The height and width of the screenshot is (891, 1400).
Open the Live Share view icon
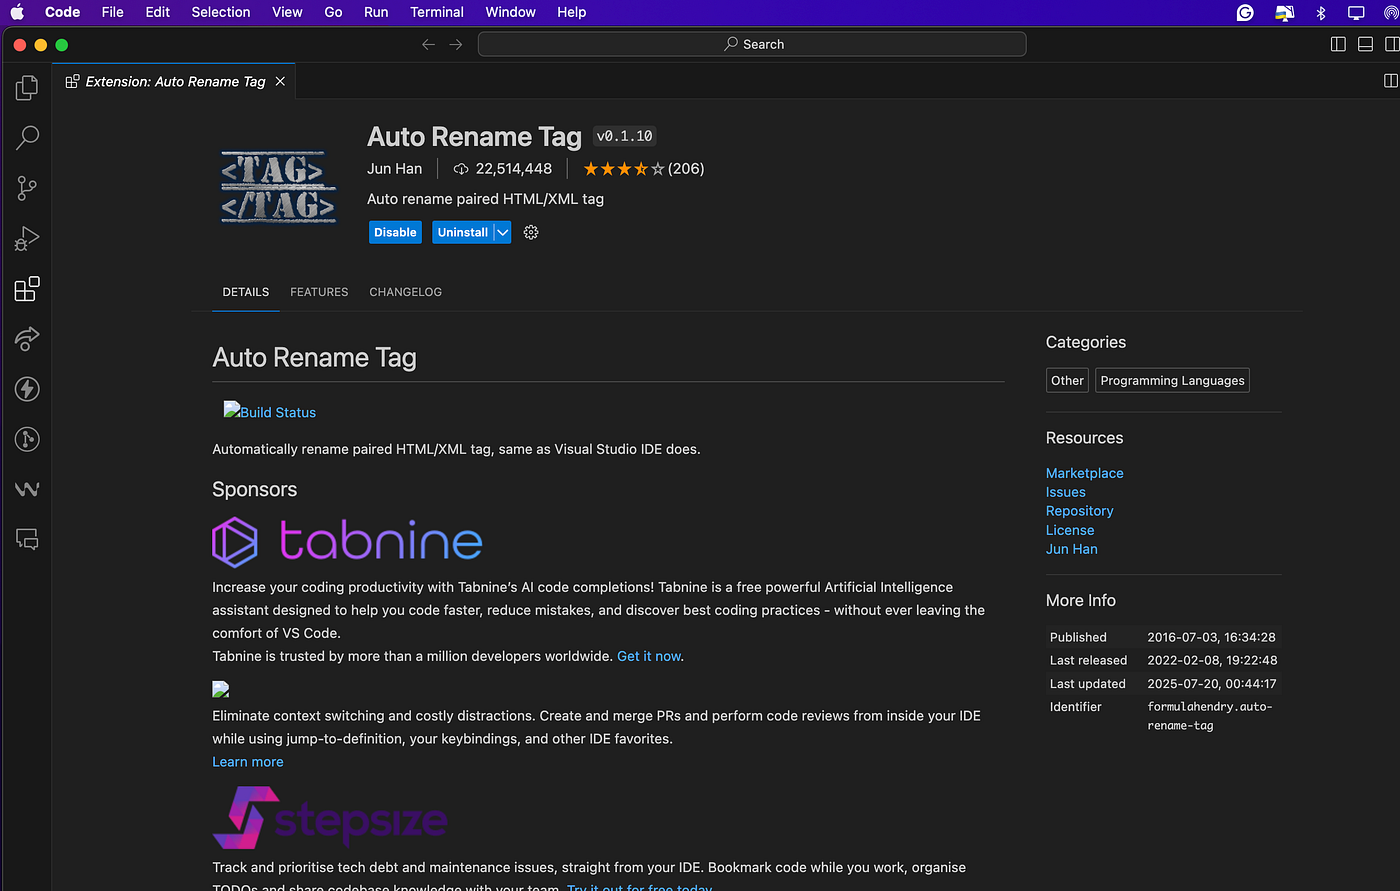27,339
